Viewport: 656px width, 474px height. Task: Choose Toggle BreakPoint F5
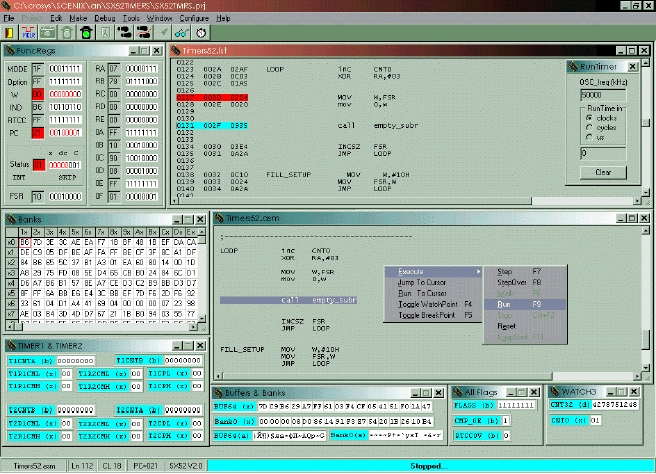[x=433, y=315]
